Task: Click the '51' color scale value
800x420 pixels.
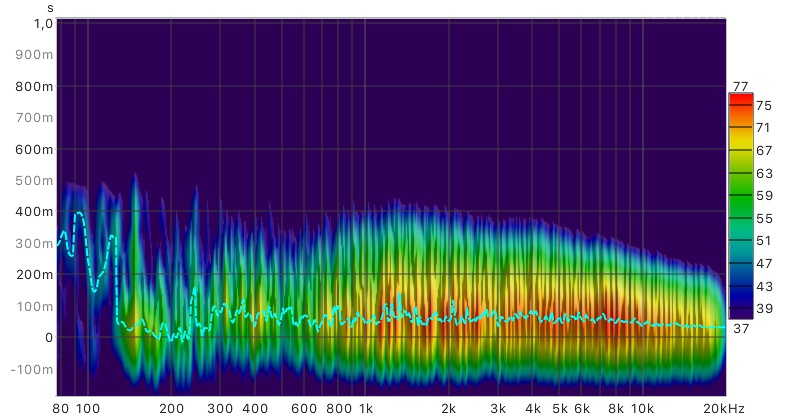Action: pyautogui.click(x=764, y=240)
